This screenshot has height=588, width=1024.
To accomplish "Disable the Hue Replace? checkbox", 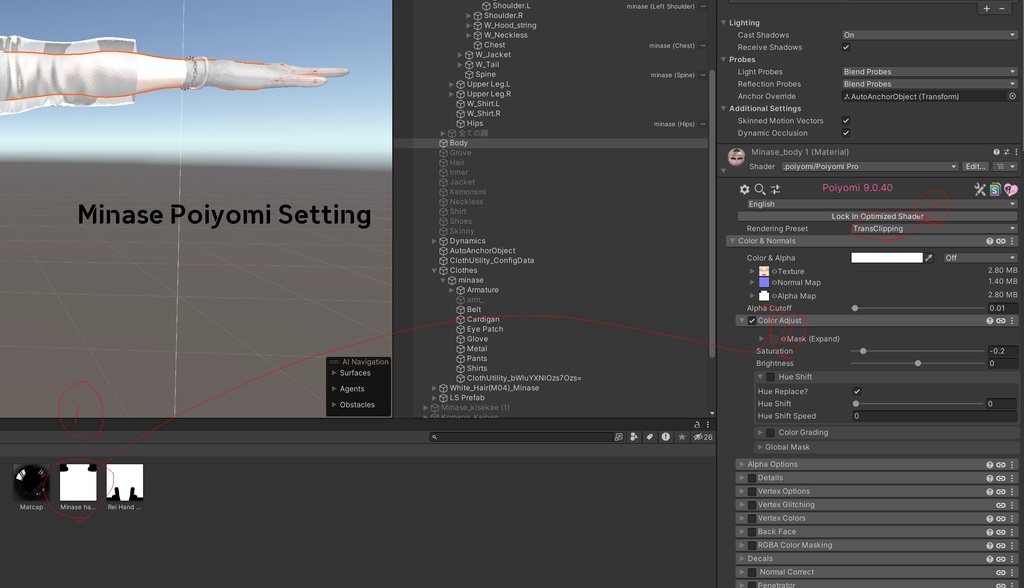I will (856, 392).
